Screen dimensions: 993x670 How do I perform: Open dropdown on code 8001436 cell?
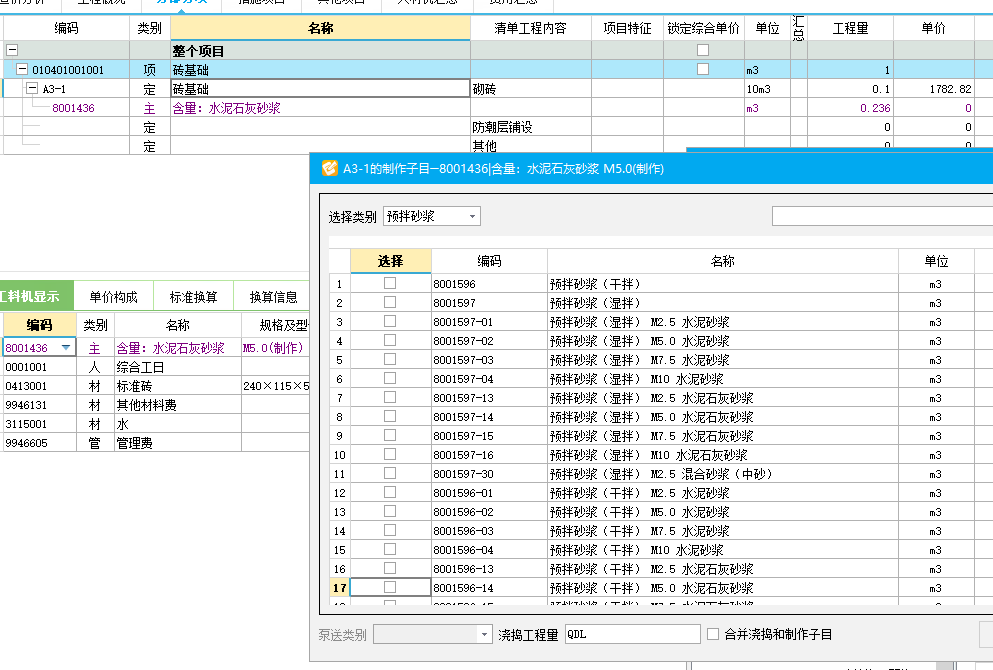pyautogui.click(x=66, y=348)
